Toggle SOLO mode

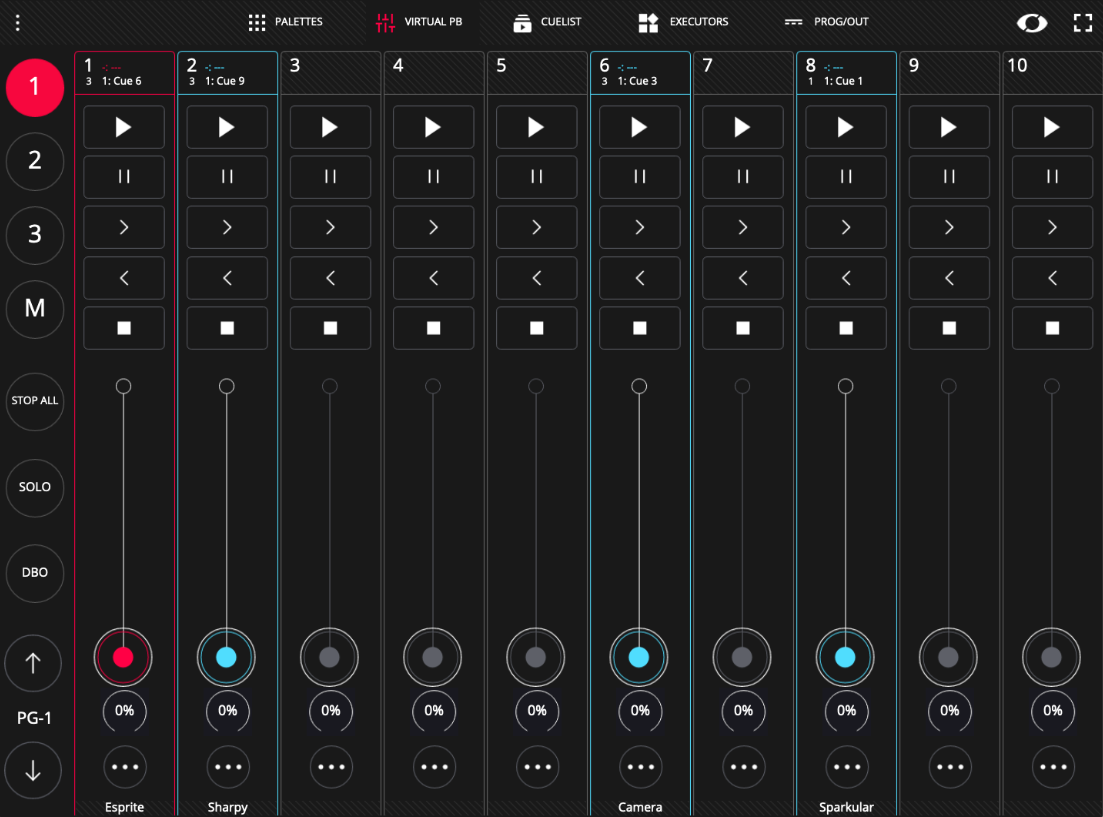[x=34, y=487]
